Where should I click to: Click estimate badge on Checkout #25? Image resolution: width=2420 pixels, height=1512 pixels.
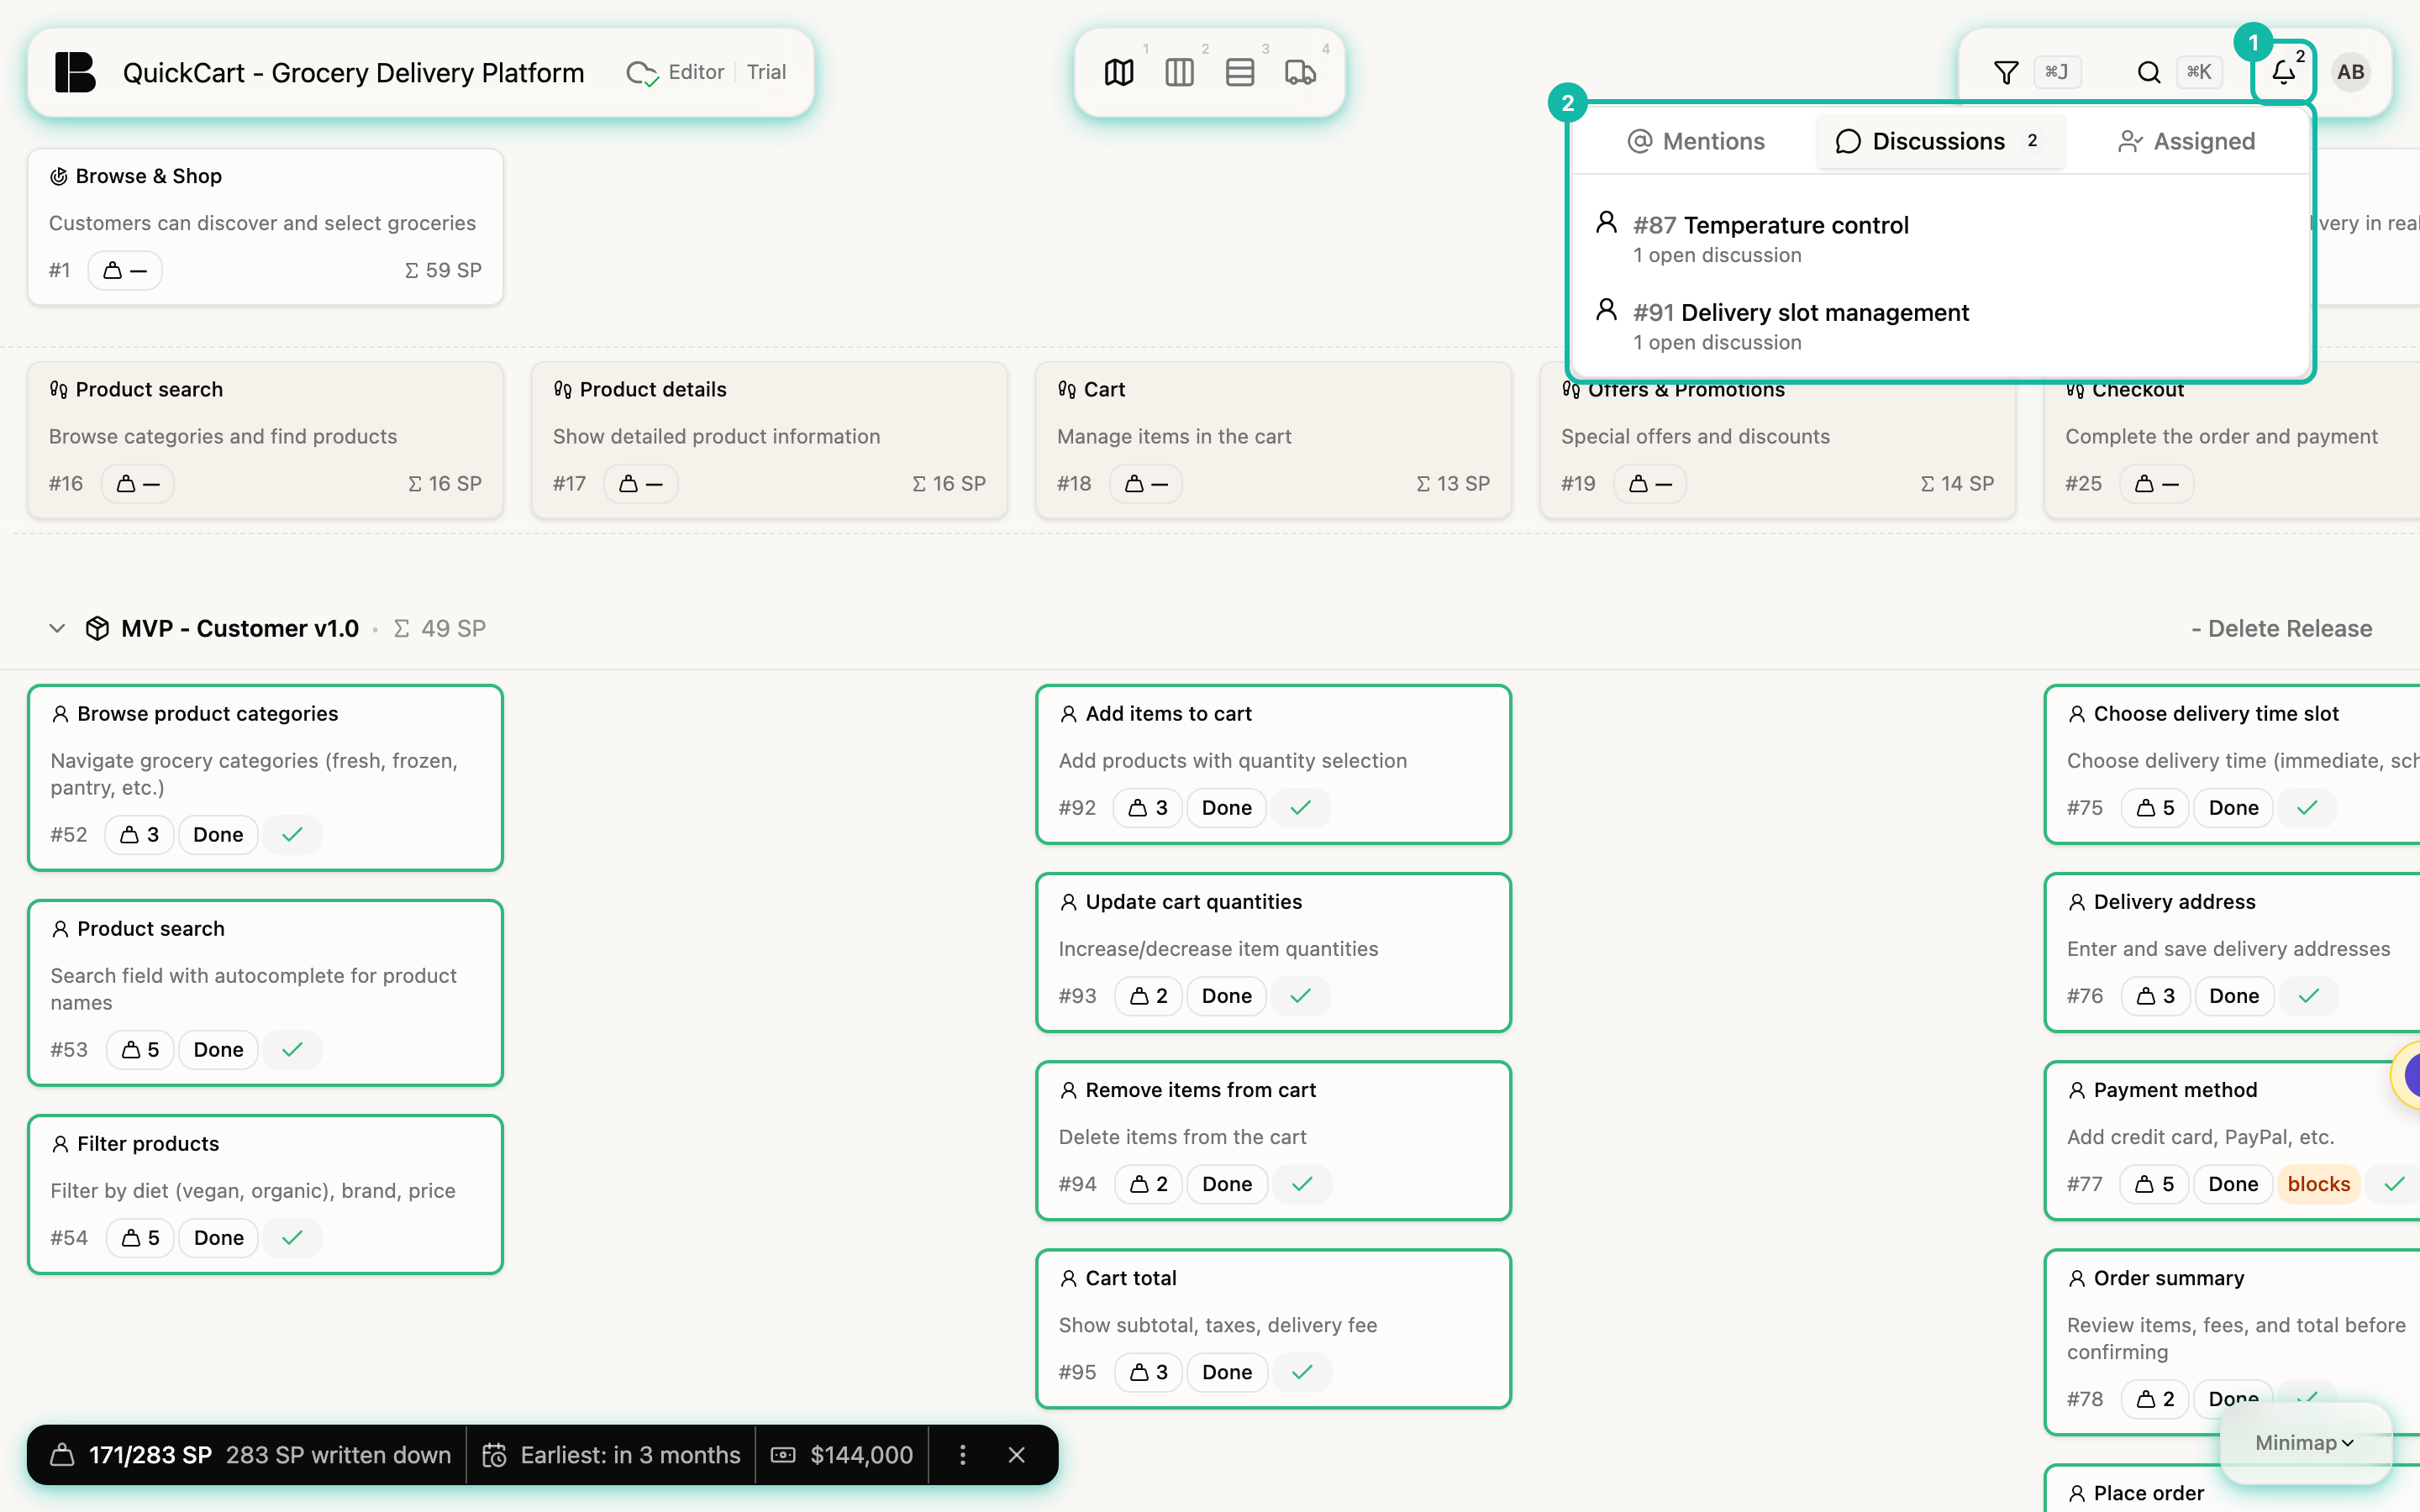tap(2157, 484)
